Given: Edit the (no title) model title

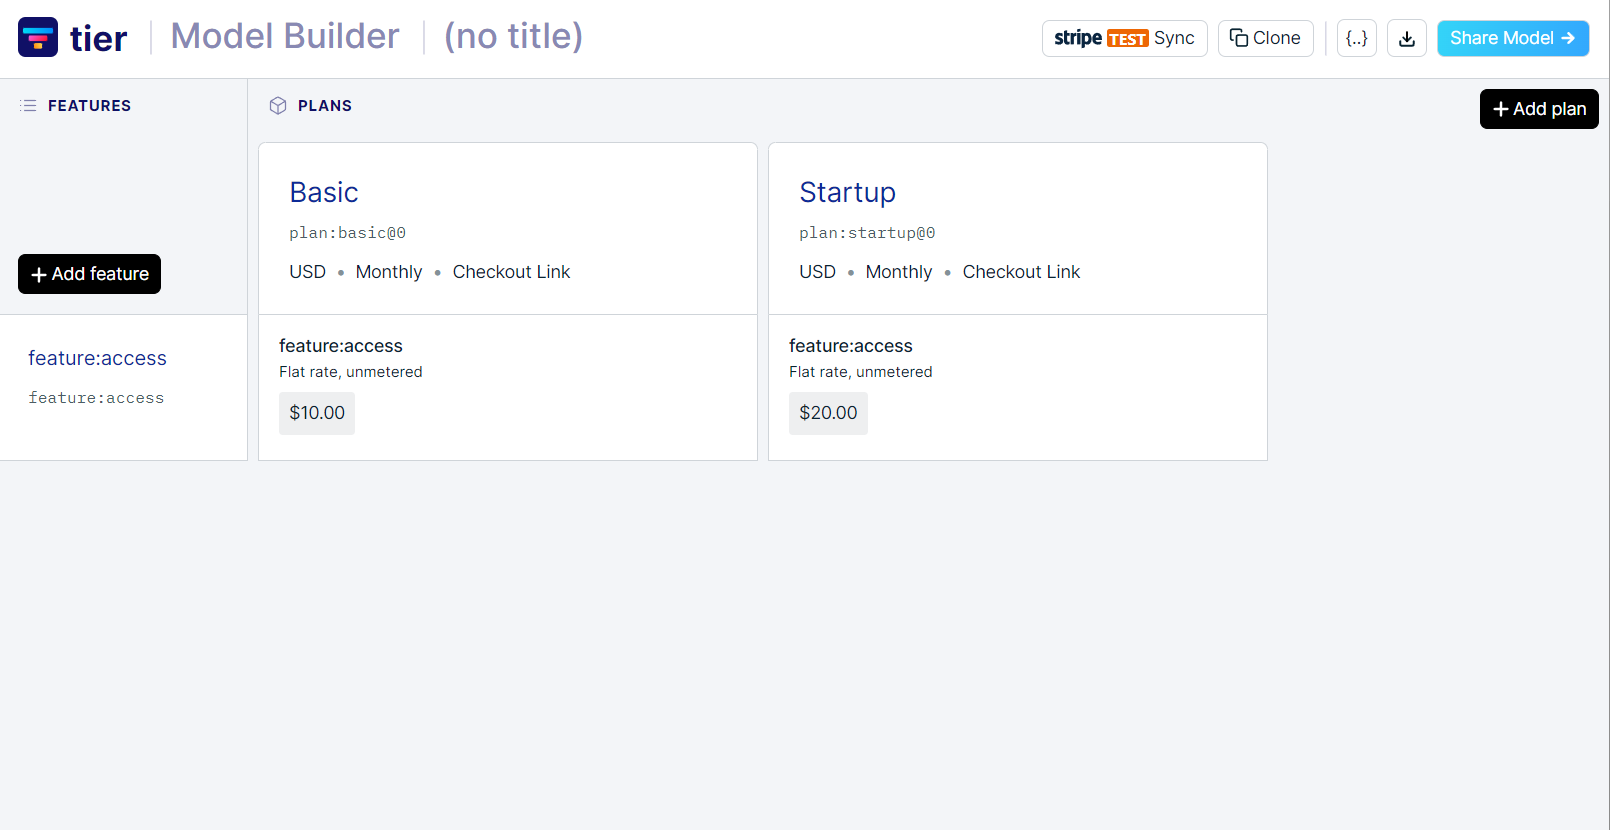Looking at the screenshot, I should (x=513, y=36).
